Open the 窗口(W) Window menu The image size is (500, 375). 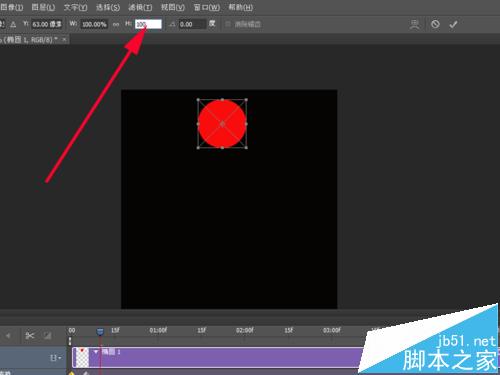tap(207, 7)
